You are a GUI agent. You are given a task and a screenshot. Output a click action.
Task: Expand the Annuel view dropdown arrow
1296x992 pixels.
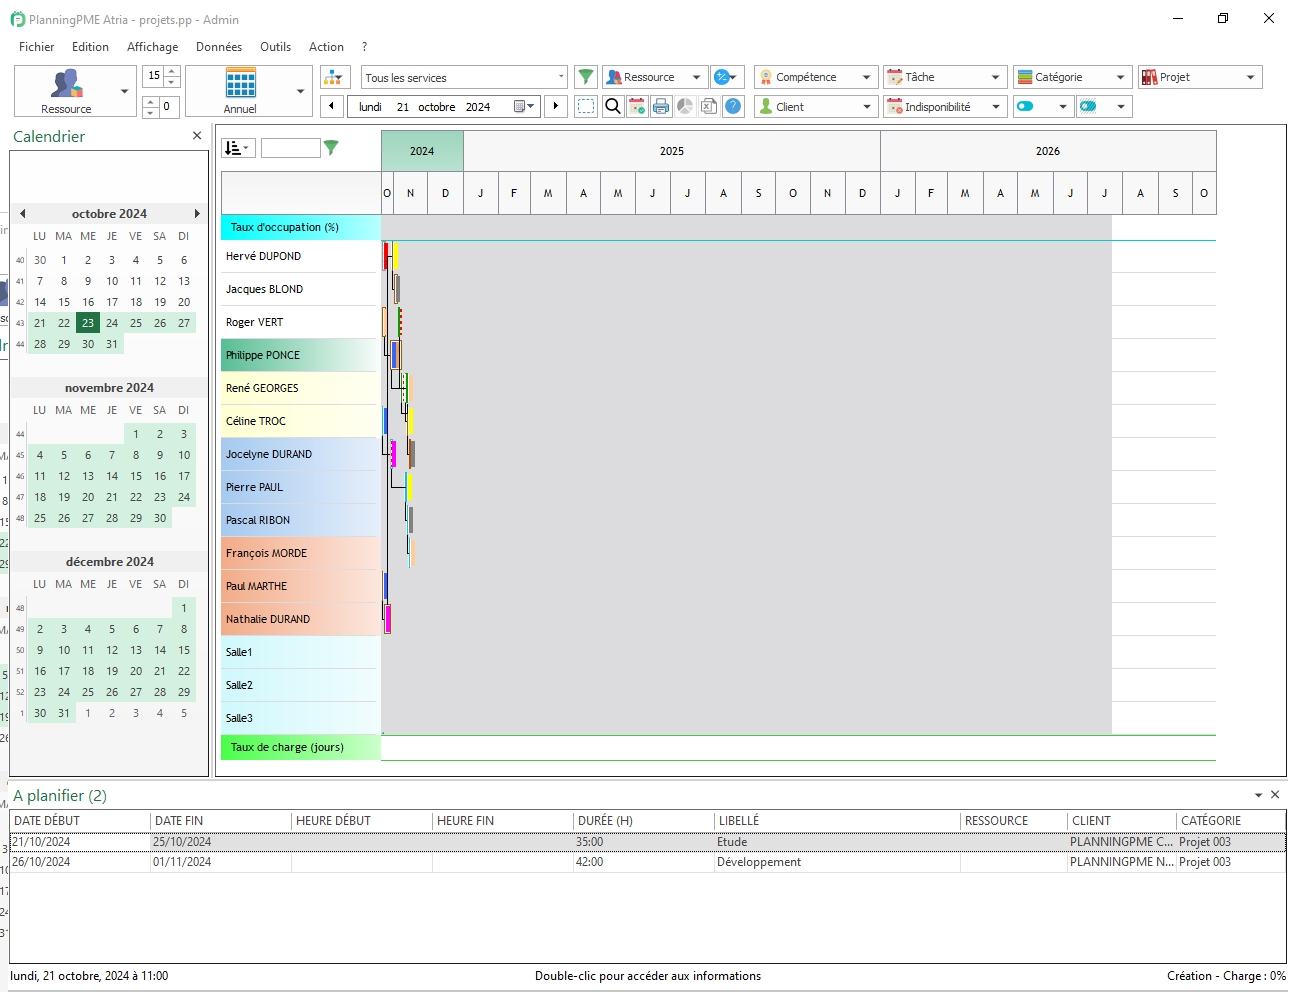[301, 91]
